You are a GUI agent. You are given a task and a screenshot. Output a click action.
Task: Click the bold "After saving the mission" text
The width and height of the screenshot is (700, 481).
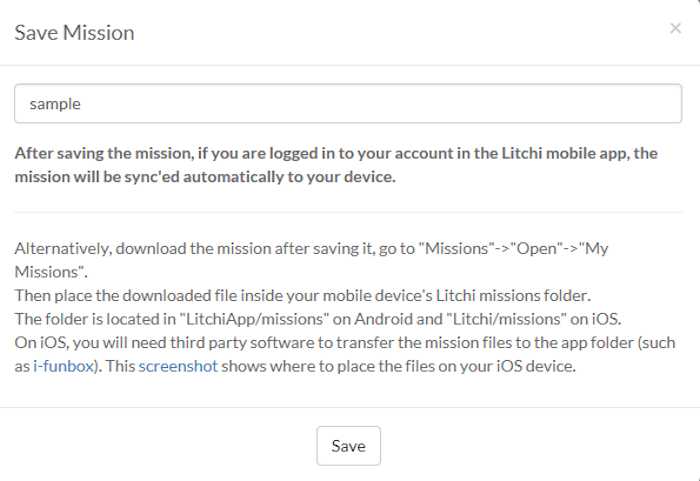[x=150, y=154]
